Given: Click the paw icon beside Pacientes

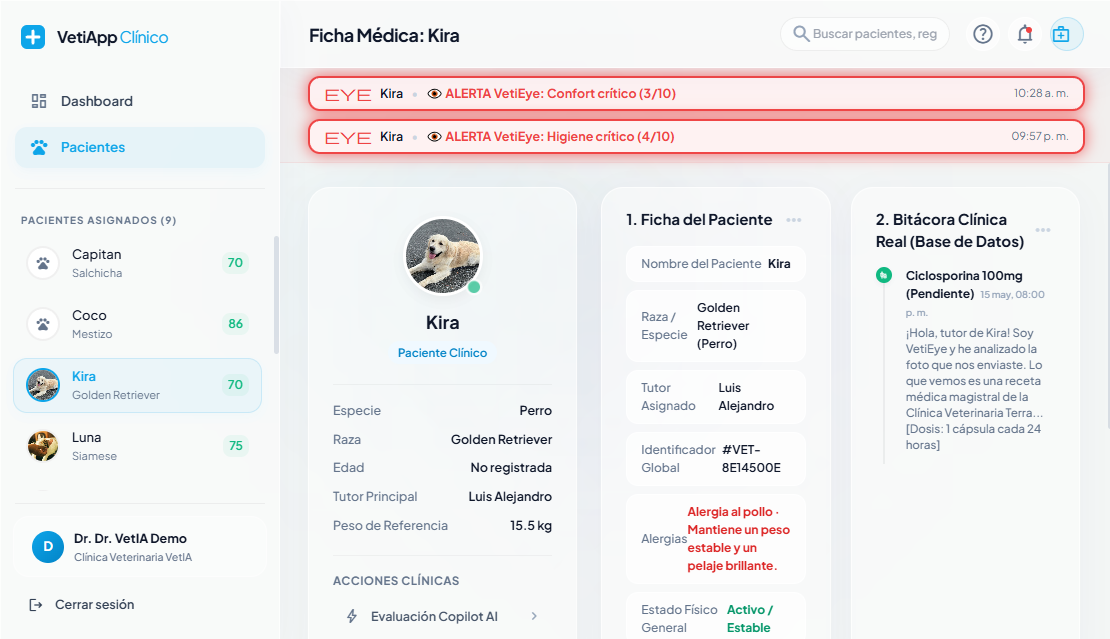Looking at the screenshot, I should click(39, 147).
